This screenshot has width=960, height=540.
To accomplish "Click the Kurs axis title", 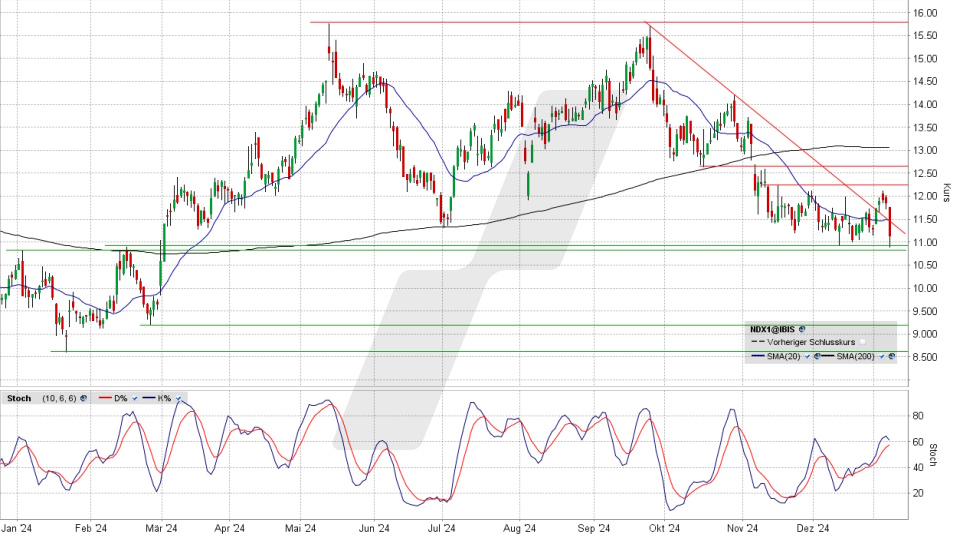I will point(946,193).
